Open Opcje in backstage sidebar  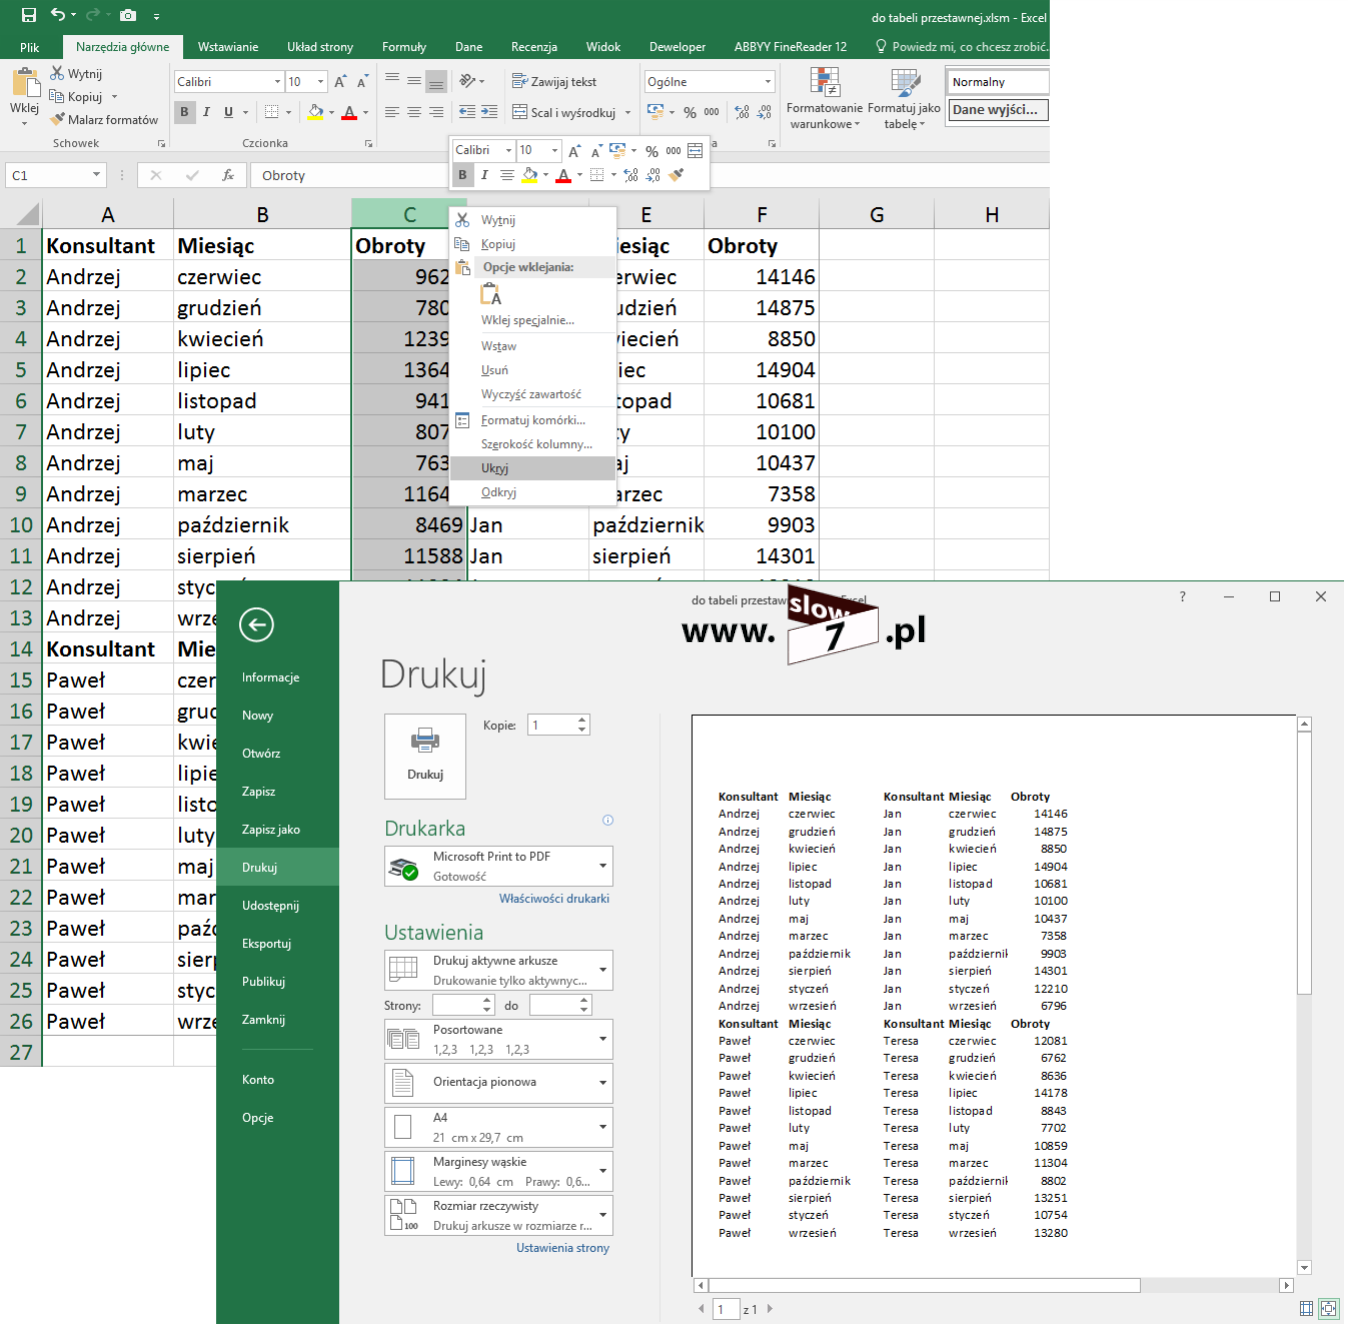pos(277,1118)
